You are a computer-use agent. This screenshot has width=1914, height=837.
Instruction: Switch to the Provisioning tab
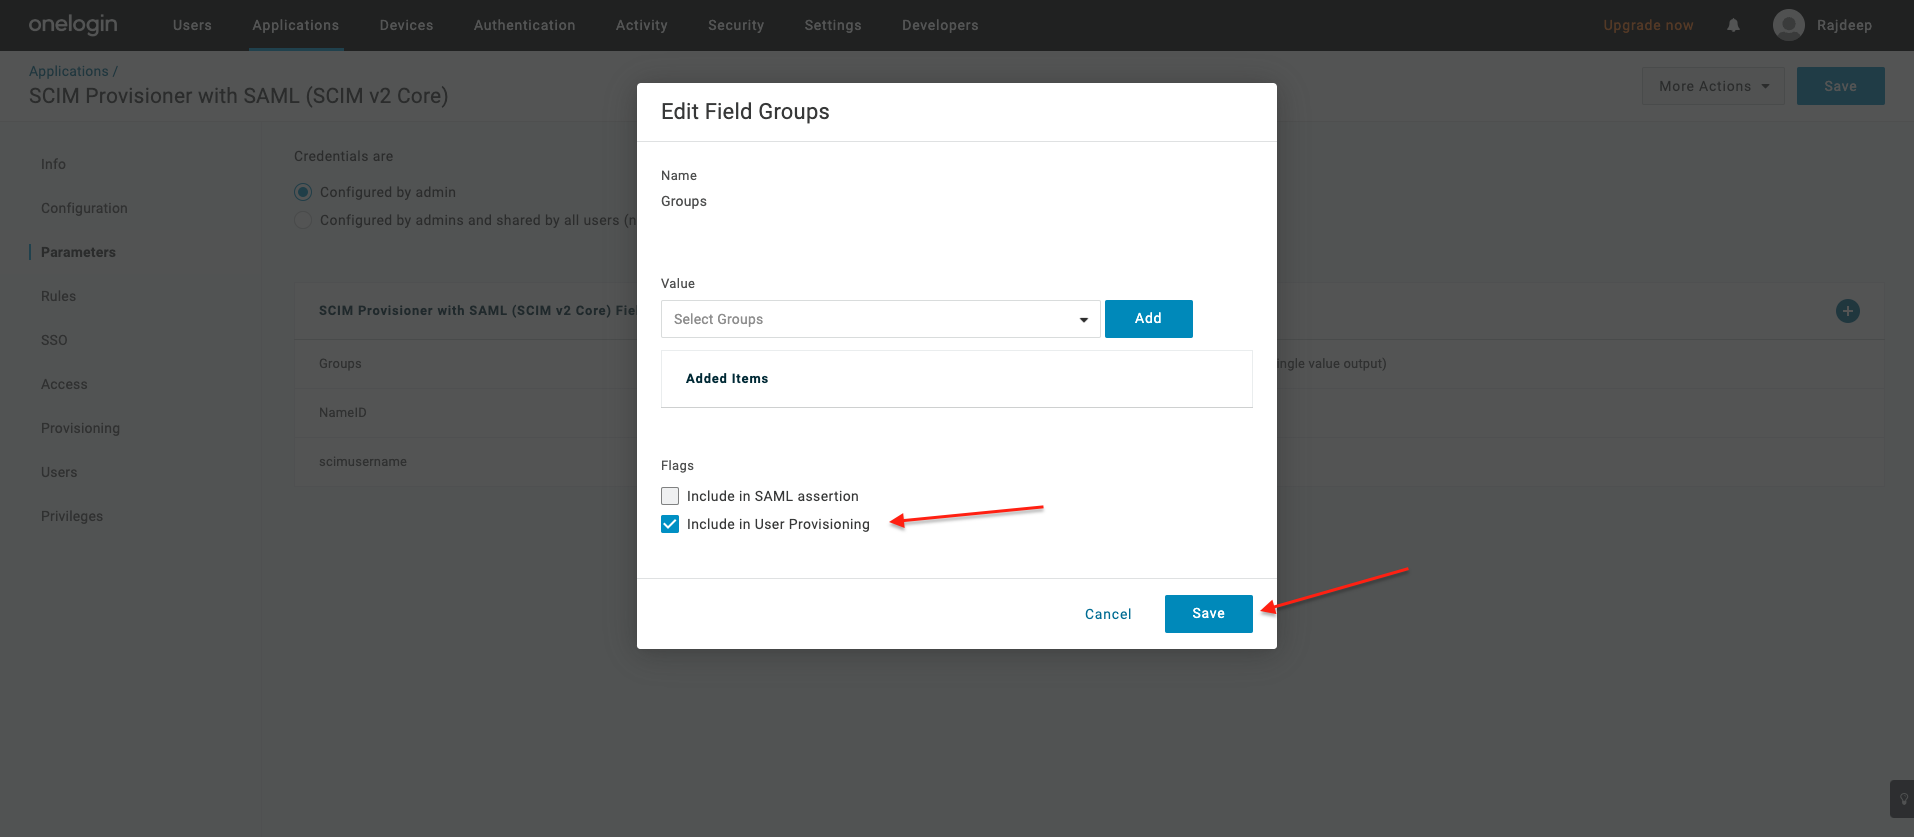[x=80, y=428]
